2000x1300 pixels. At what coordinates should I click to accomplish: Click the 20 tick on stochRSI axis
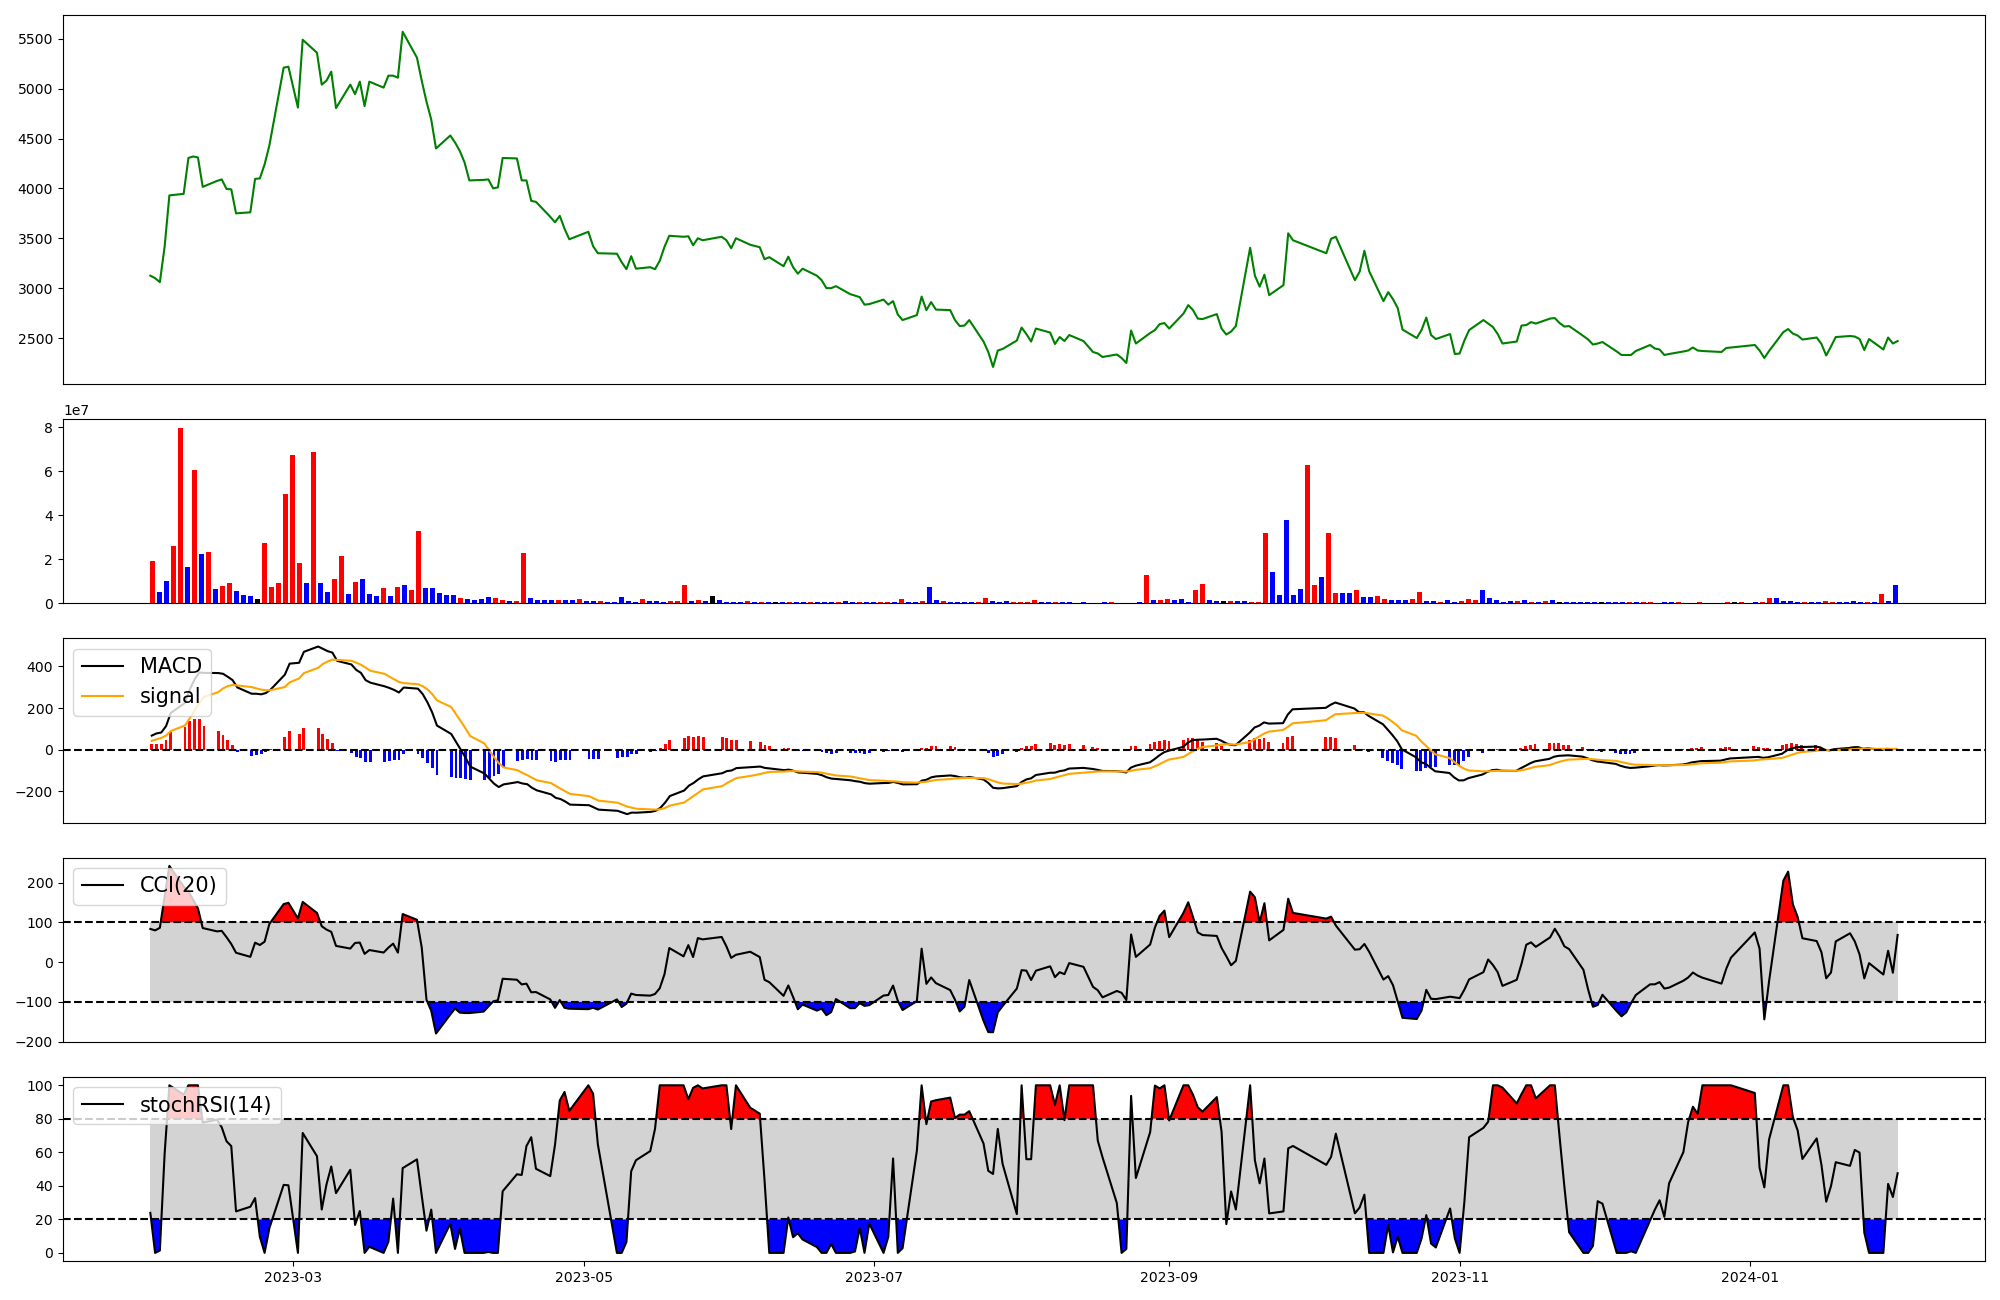click(45, 1220)
